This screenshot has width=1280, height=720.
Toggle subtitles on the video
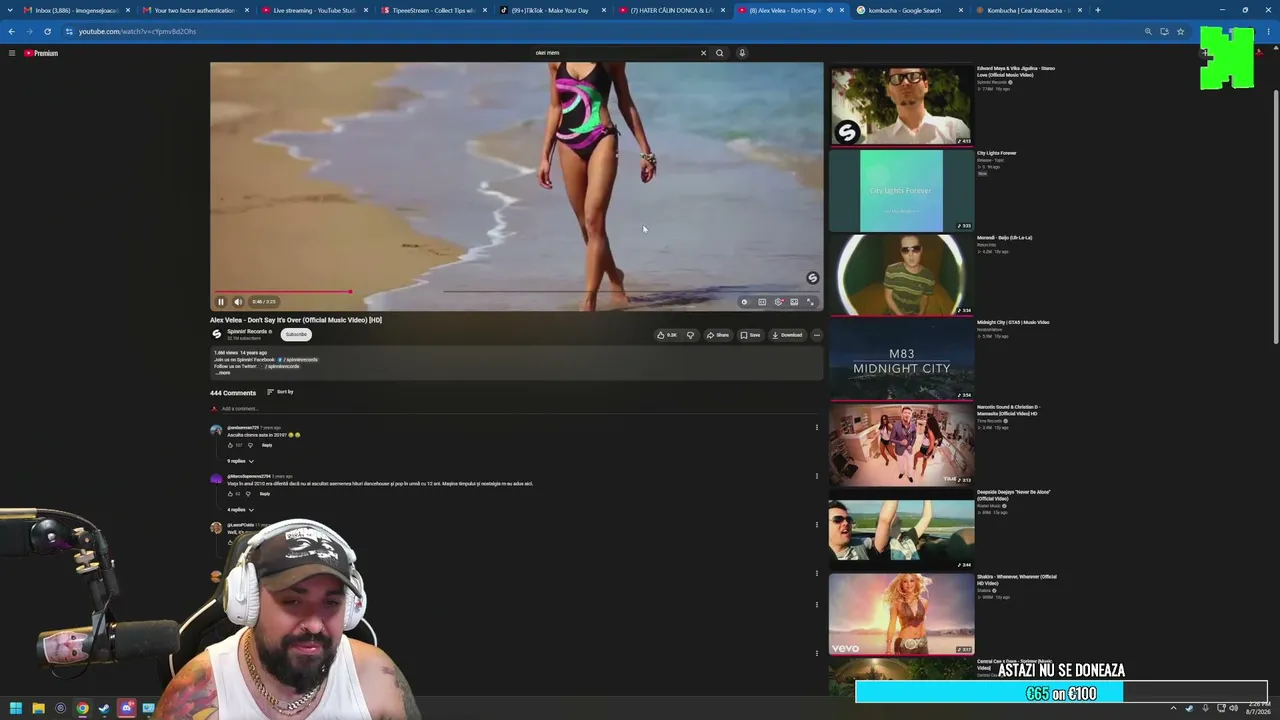(x=762, y=301)
